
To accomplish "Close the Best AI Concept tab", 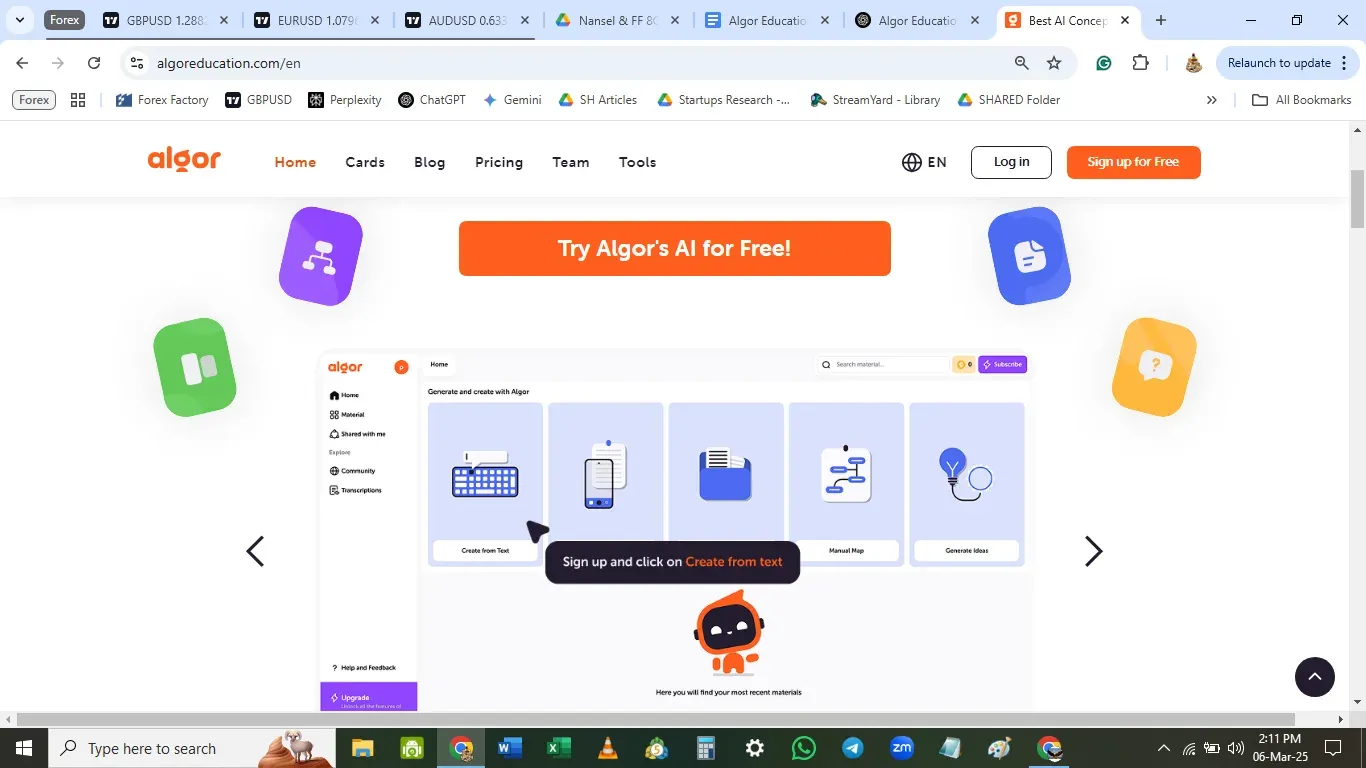I will (1125, 20).
